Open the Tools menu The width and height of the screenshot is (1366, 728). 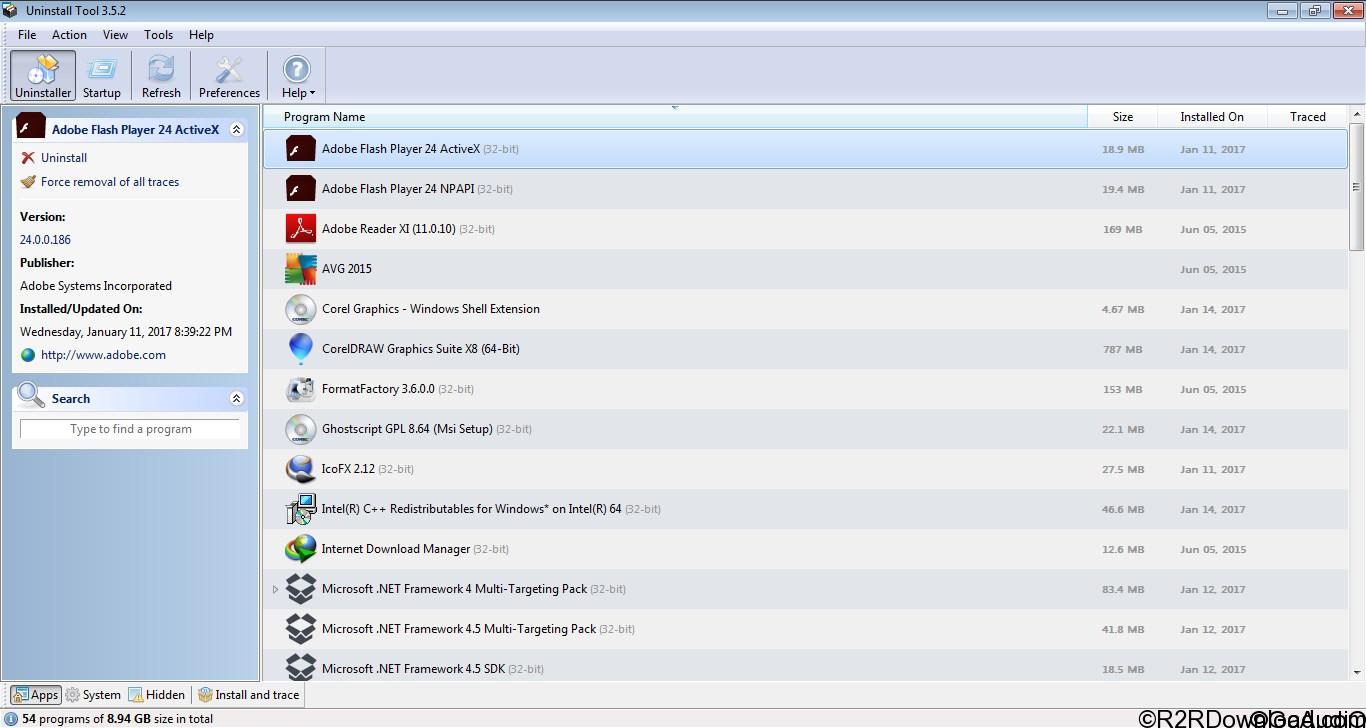pyautogui.click(x=158, y=34)
